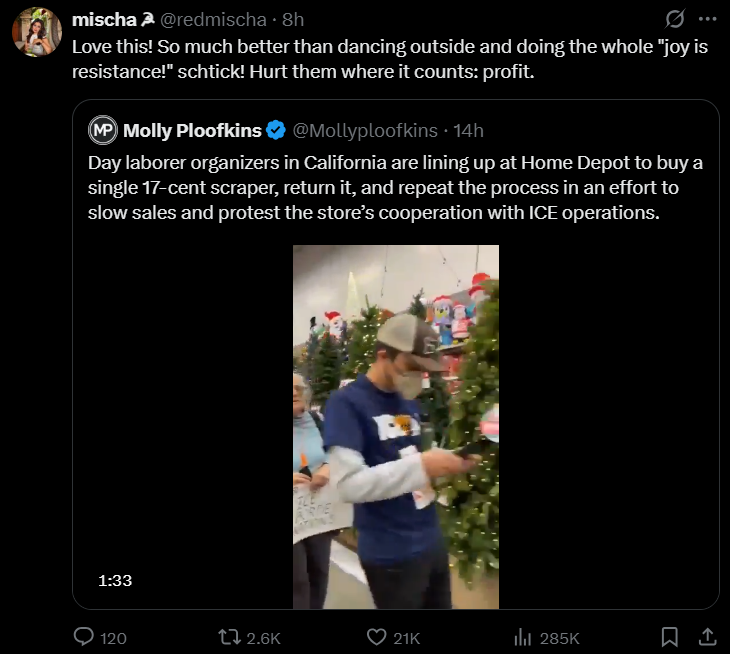Click the Grok circle-slash icon

click(x=675, y=20)
